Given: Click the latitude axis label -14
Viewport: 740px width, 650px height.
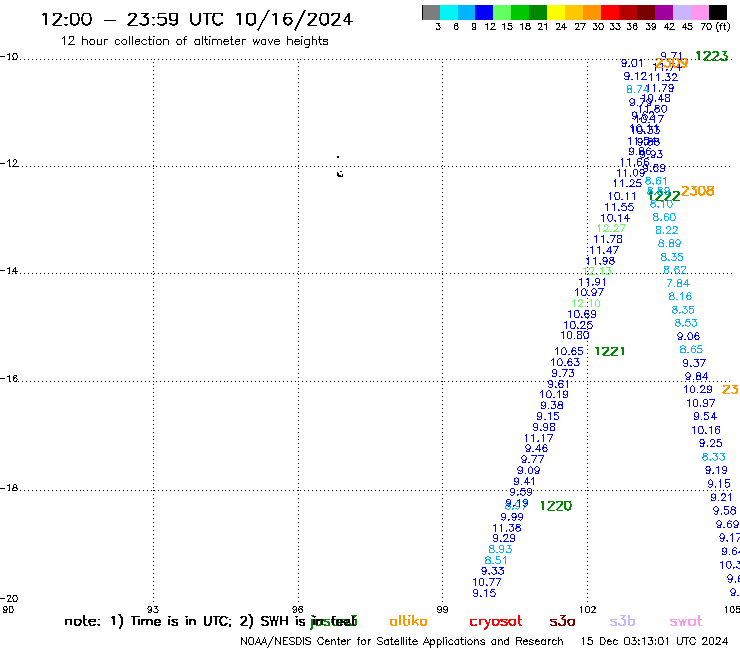Looking at the screenshot, I should click(x=9, y=271).
